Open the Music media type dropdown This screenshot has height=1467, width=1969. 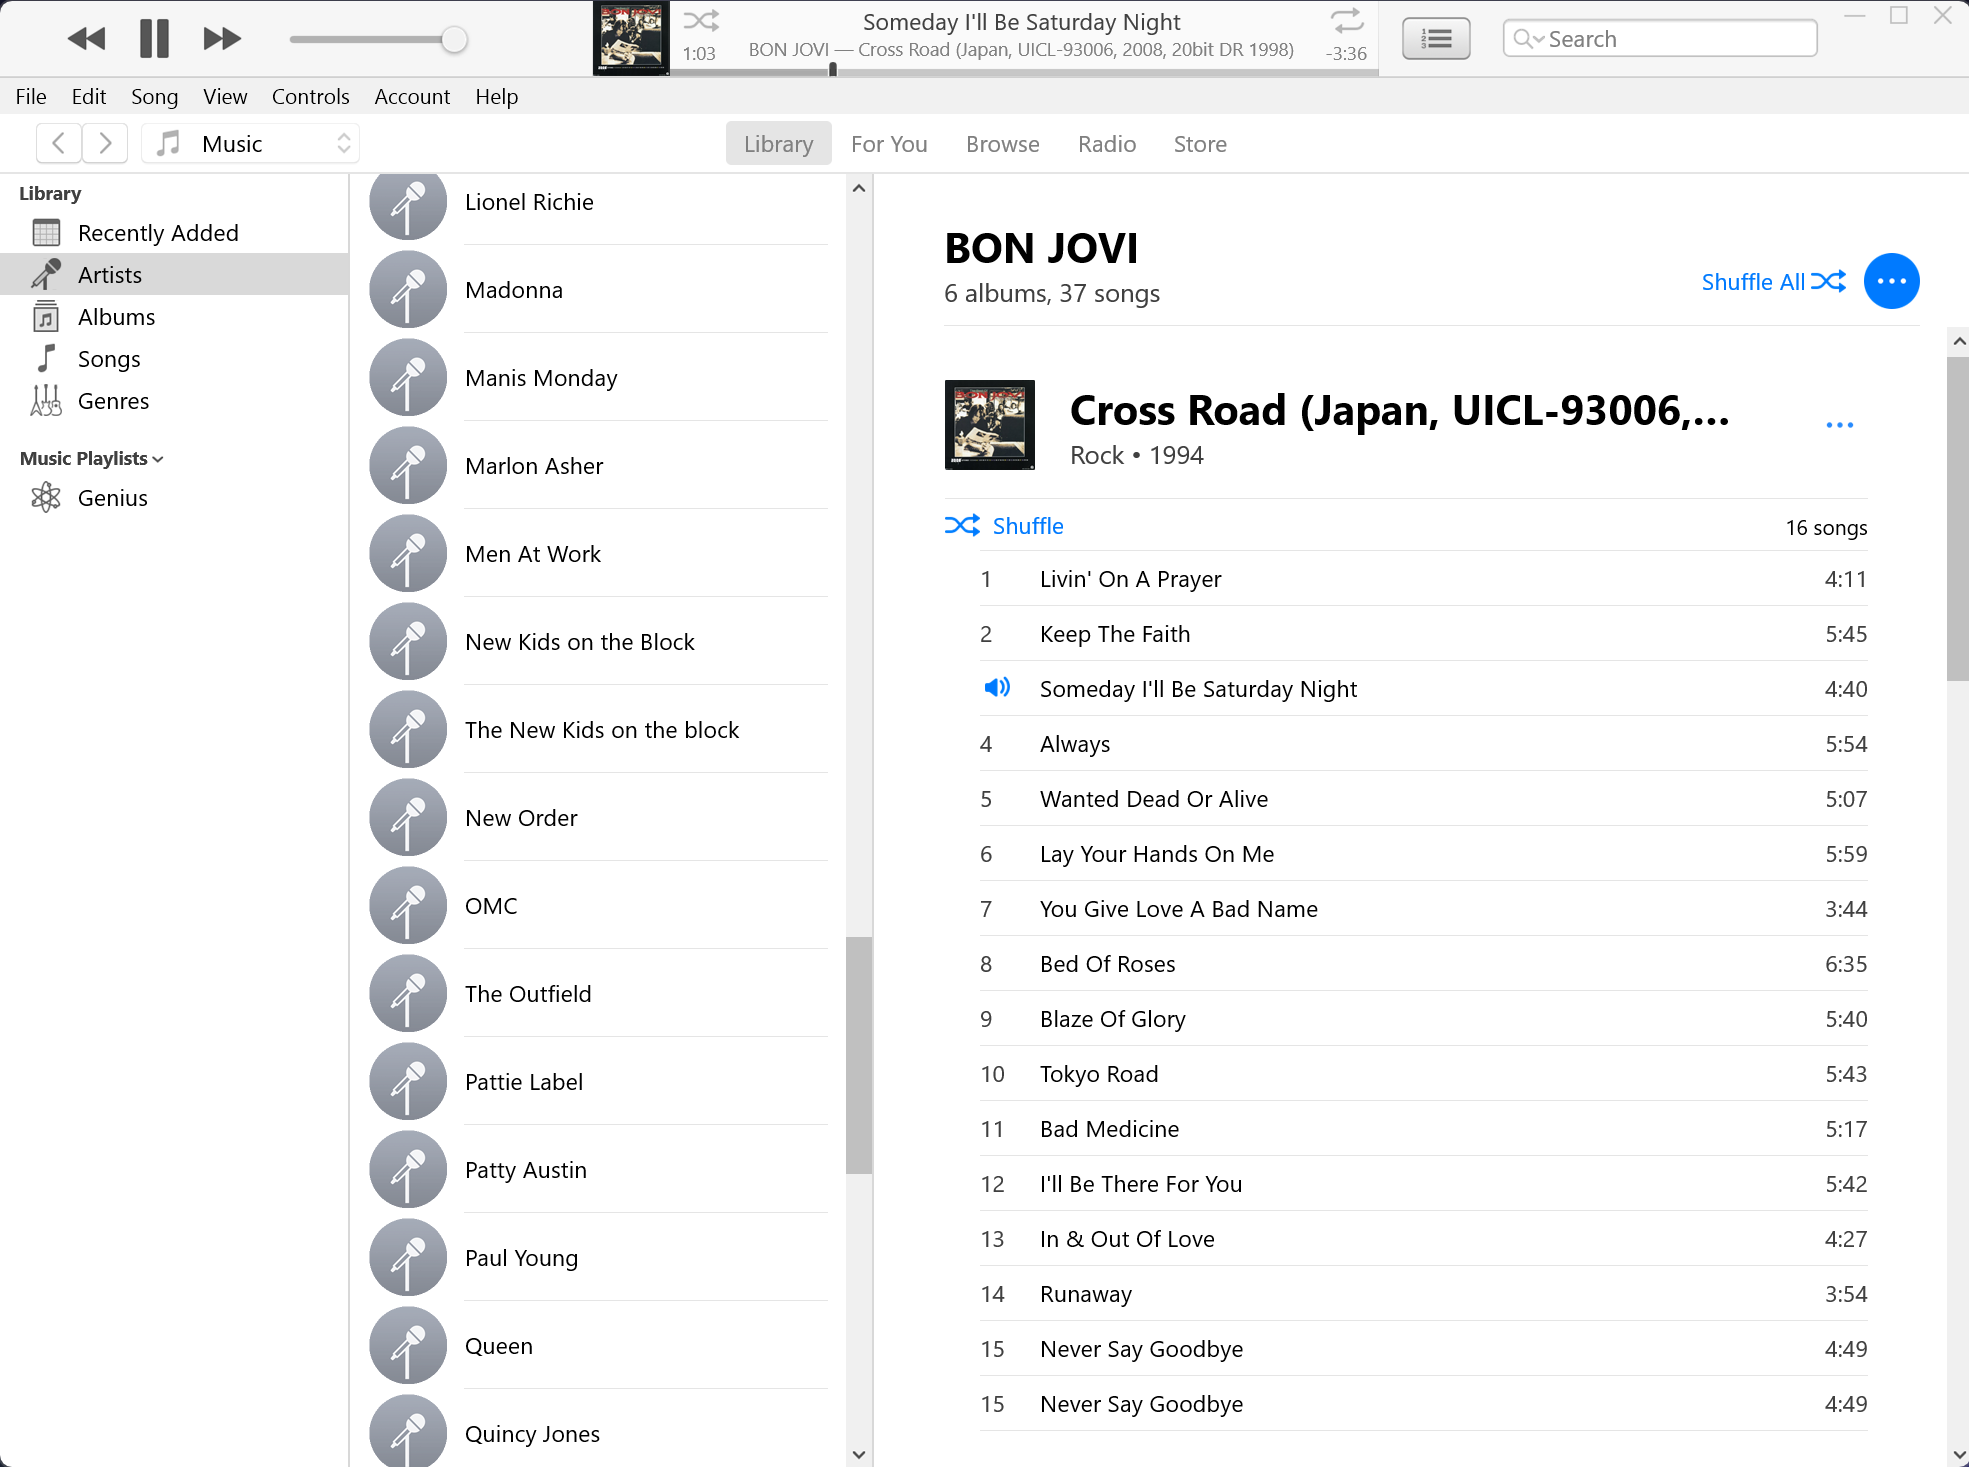(251, 143)
